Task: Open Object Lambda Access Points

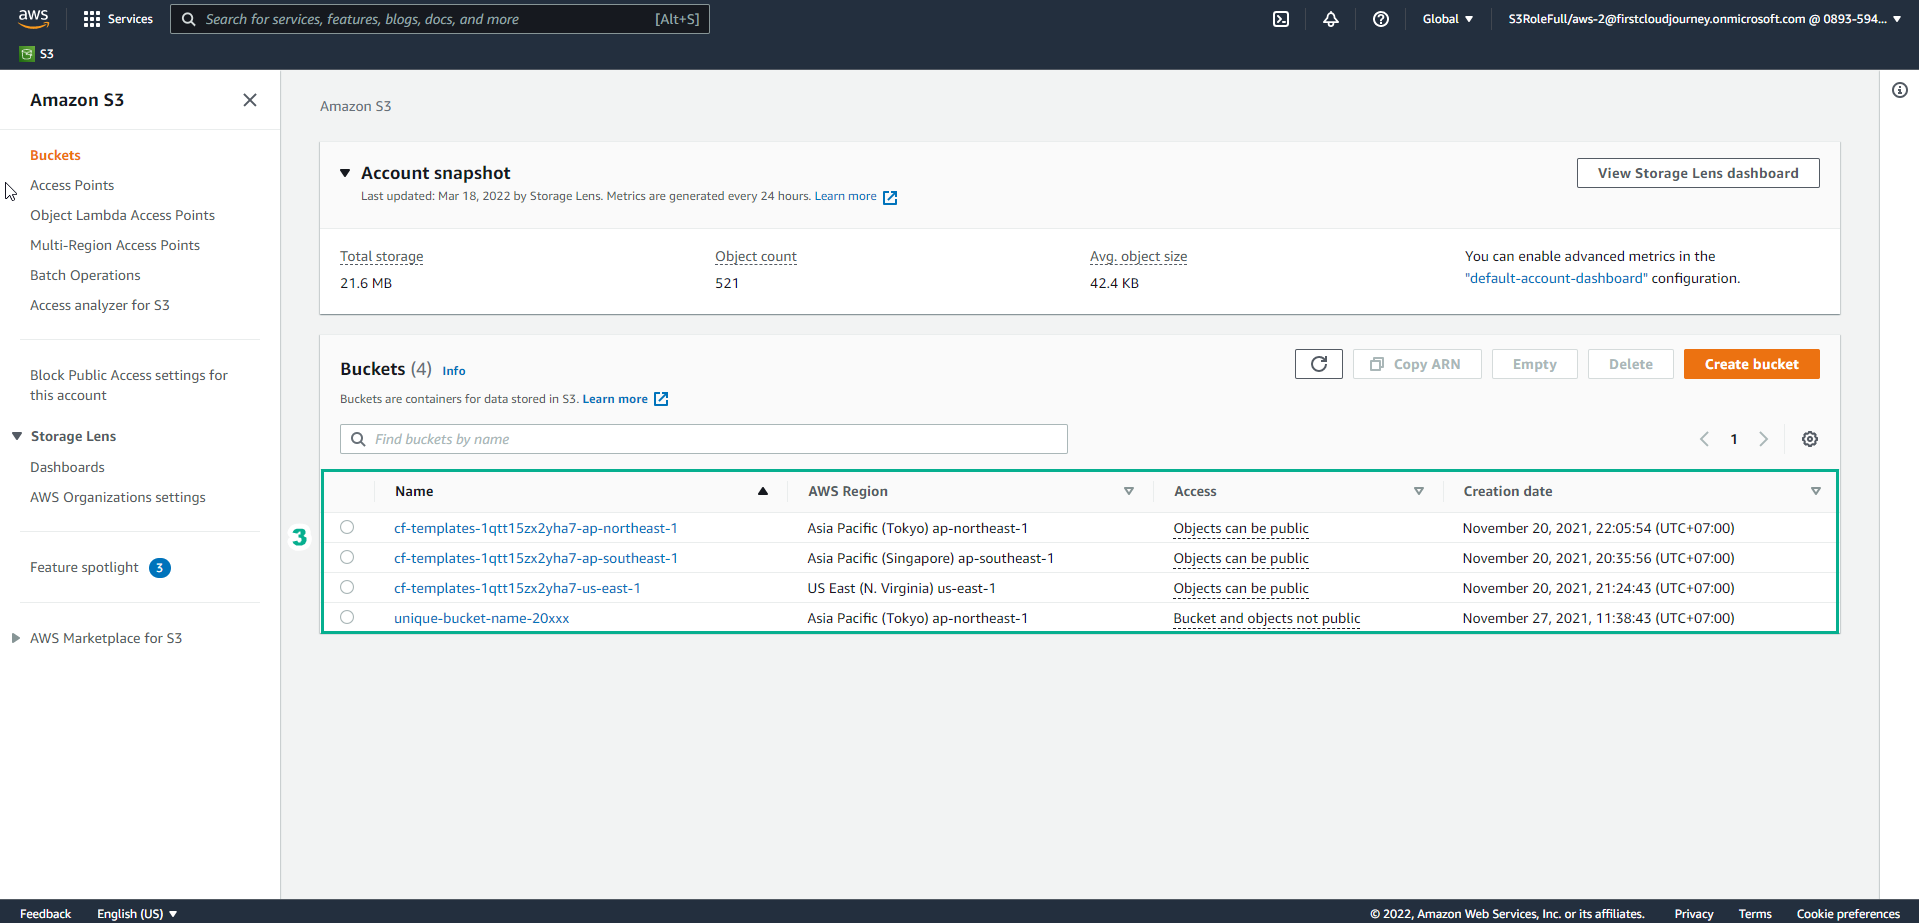Action: [122, 215]
